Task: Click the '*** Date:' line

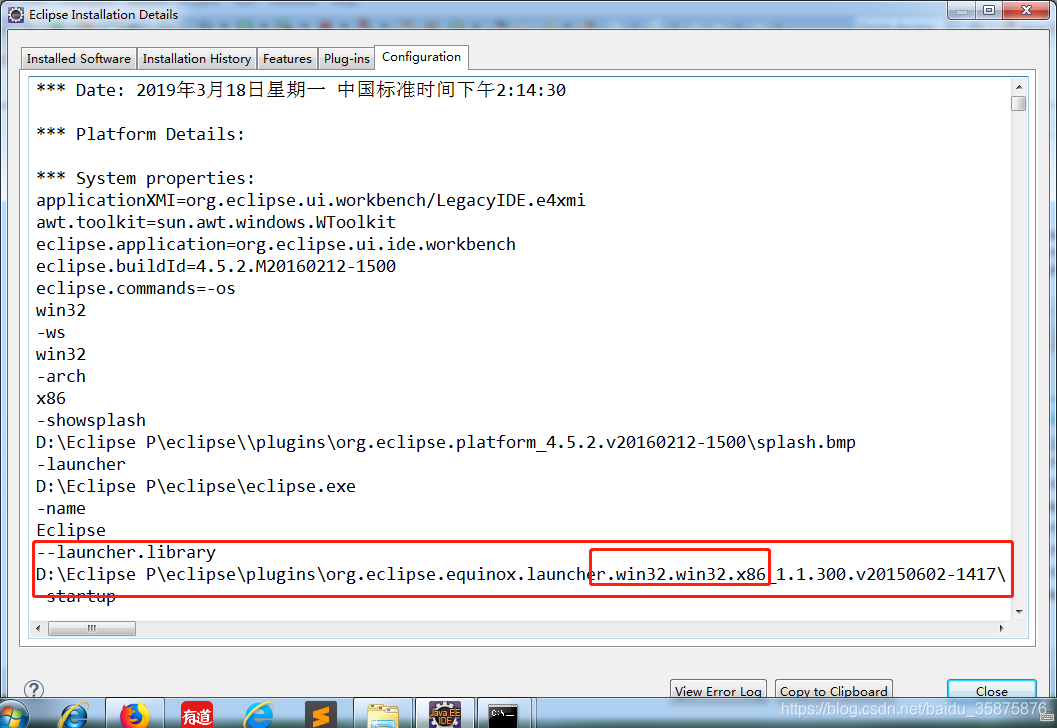Action: (x=301, y=90)
